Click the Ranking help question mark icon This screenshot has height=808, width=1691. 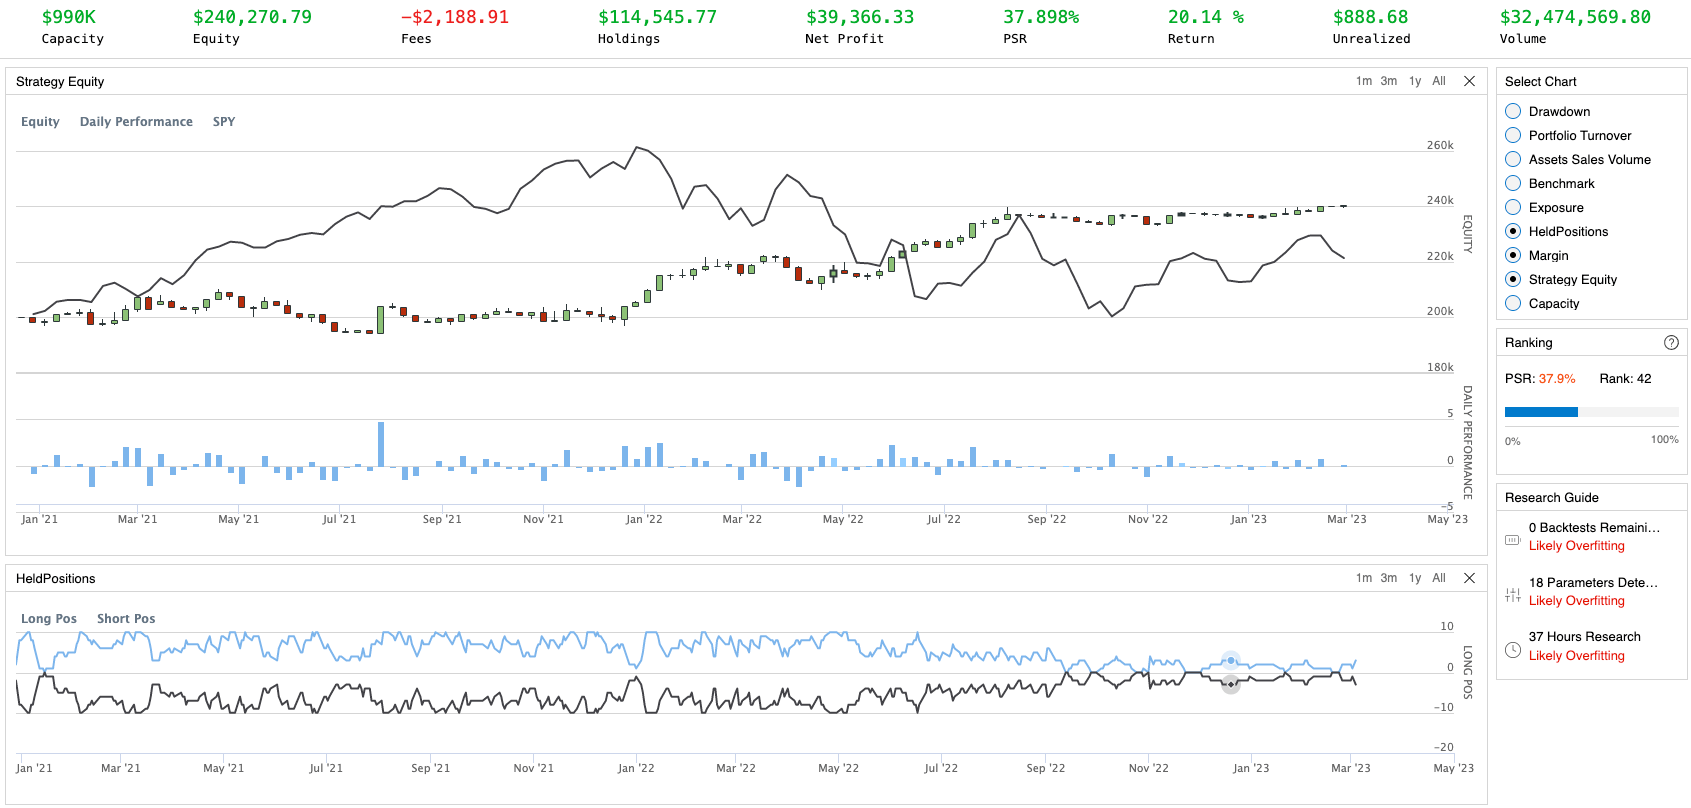1671,342
